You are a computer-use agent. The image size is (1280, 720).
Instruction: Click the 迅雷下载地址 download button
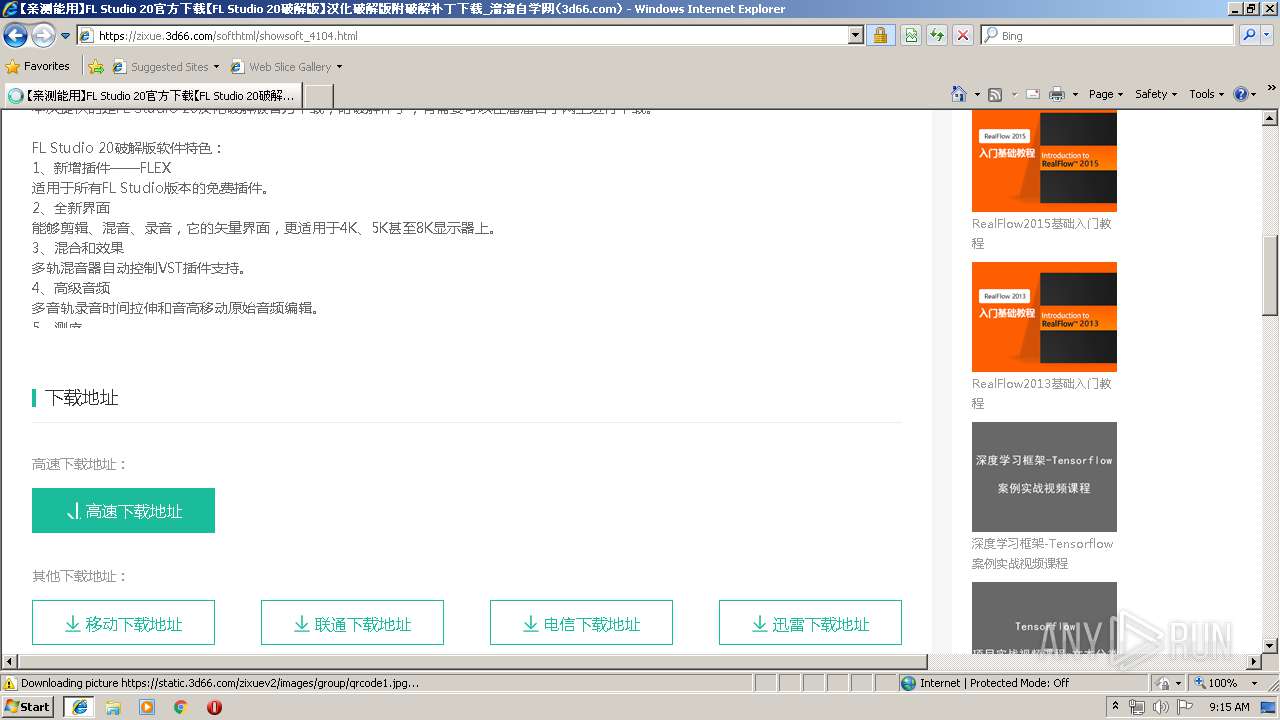810,623
